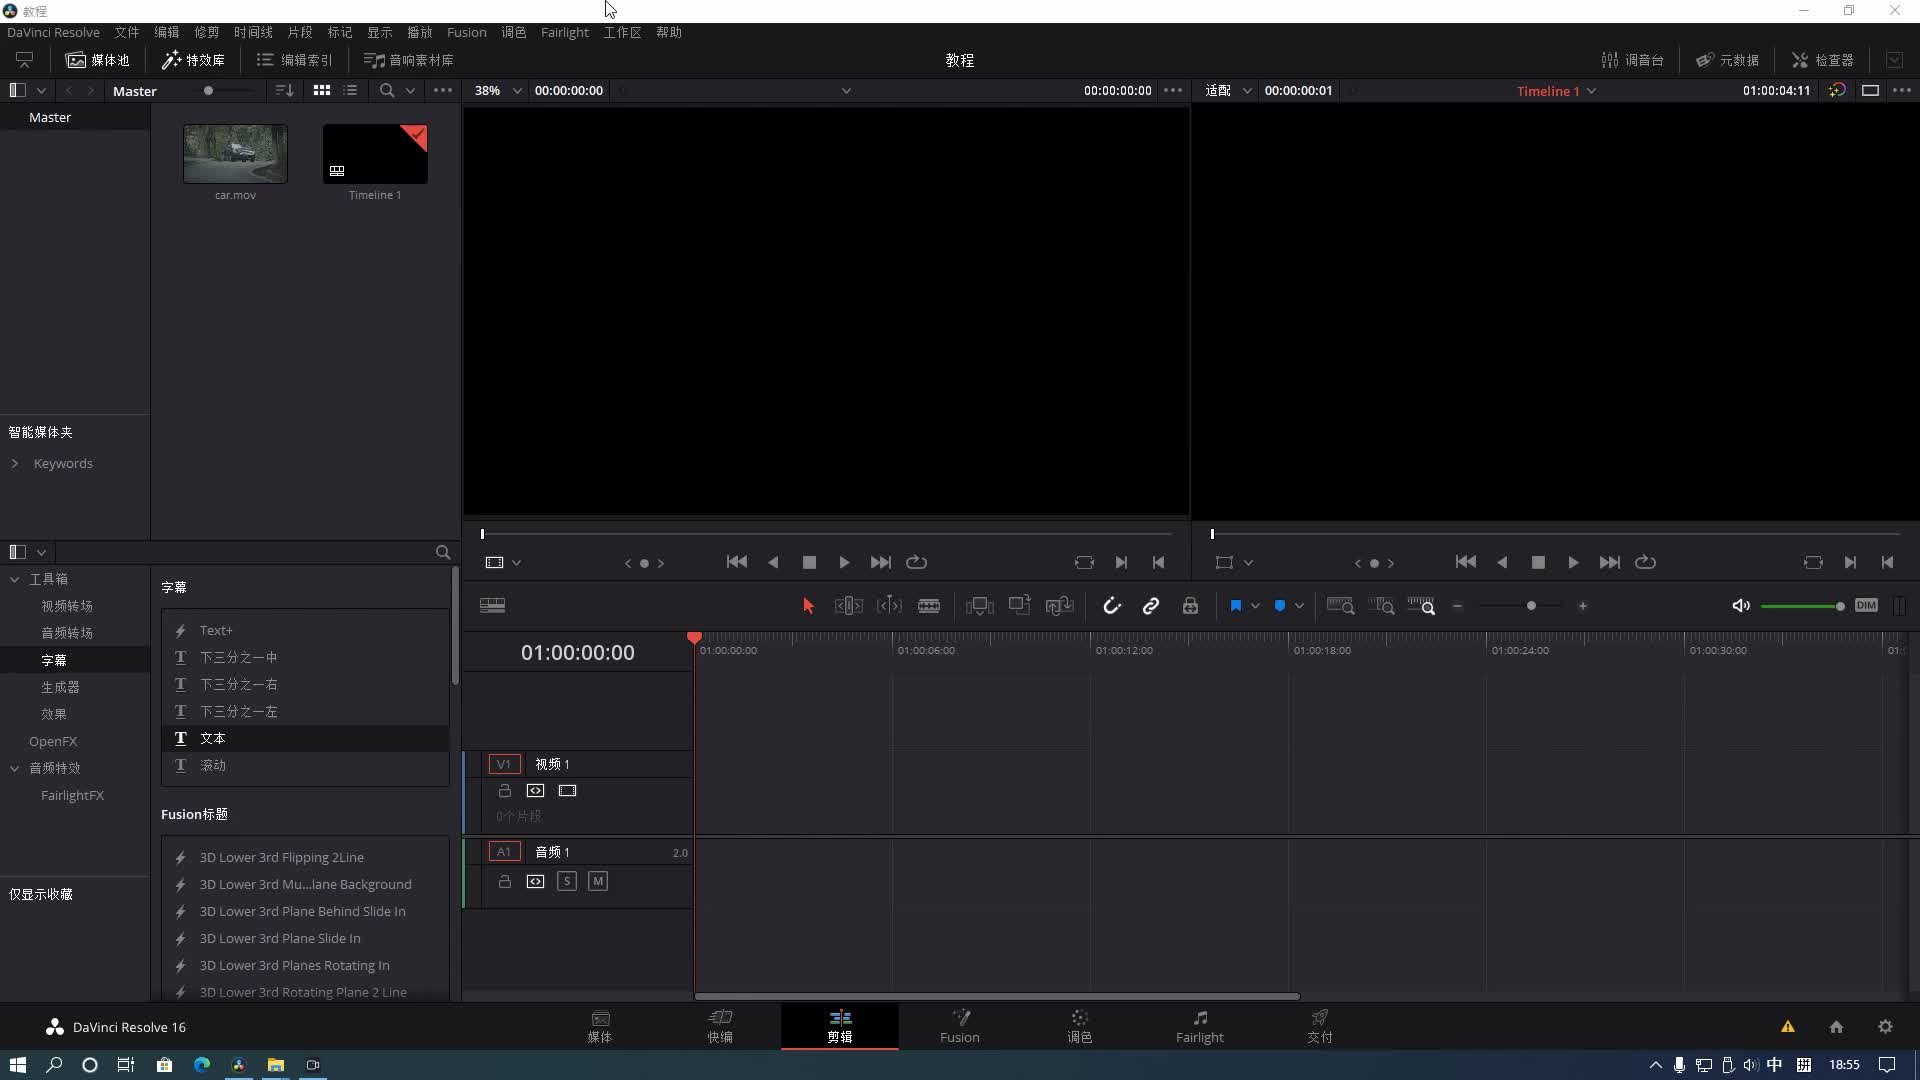Viewport: 1920px width, 1080px height.
Task: Mute audio with the speaker icon
Action: click(1741, 606)
